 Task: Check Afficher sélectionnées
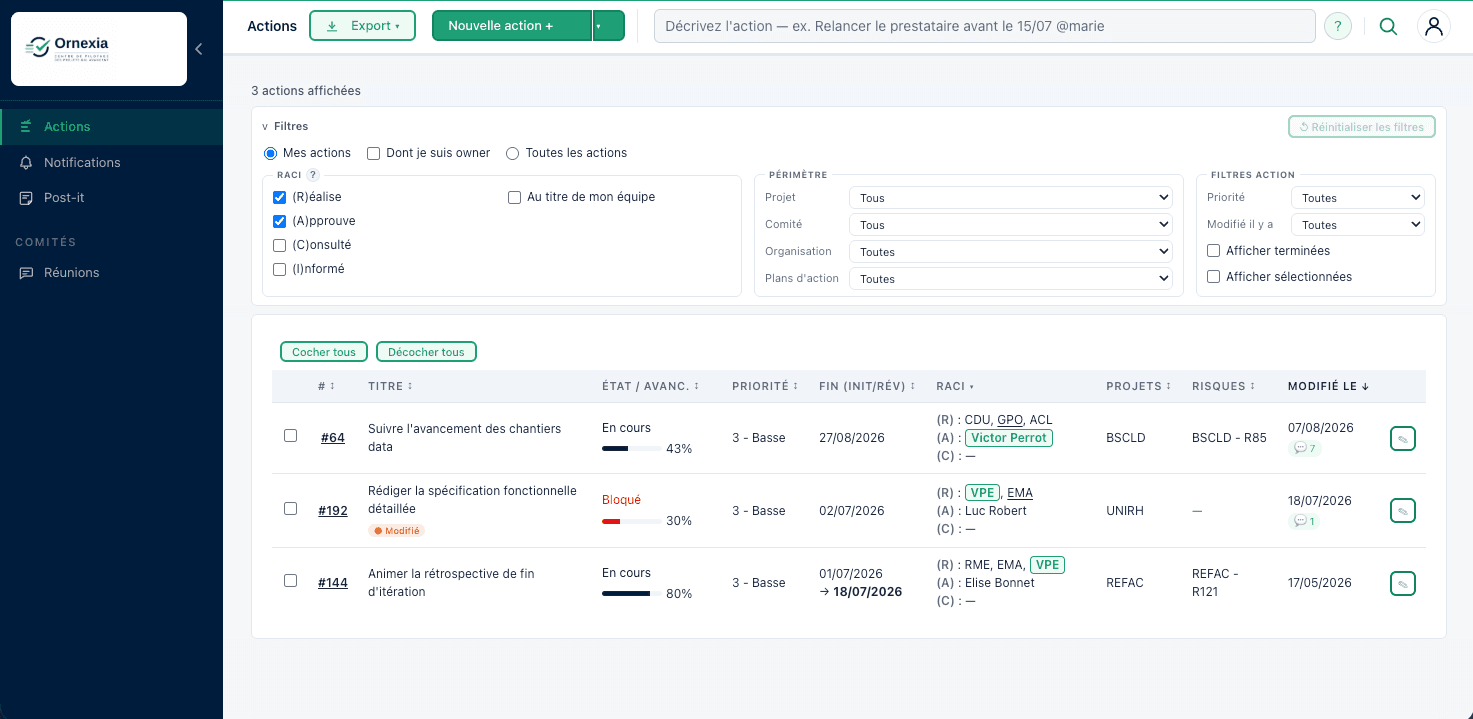pos(1214,277)
